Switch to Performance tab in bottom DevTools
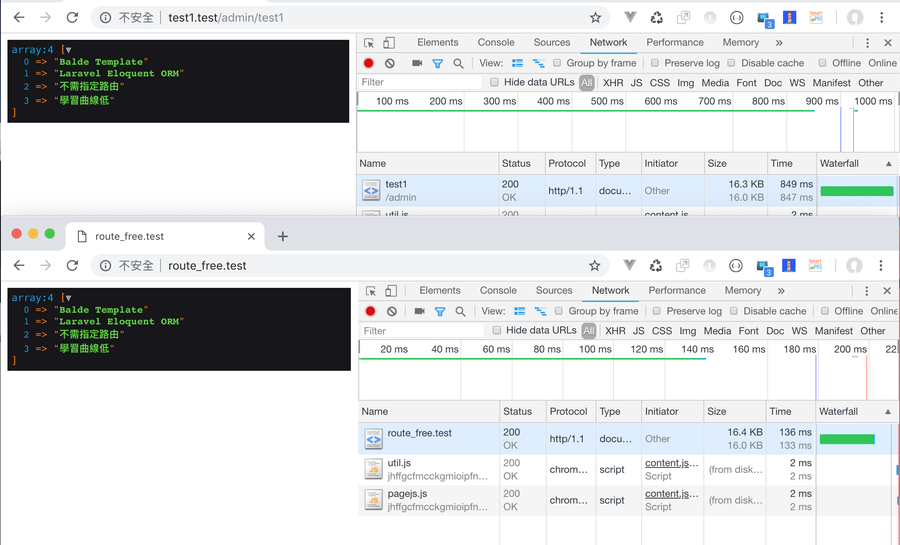900x545 pixels. click(677, 290)
